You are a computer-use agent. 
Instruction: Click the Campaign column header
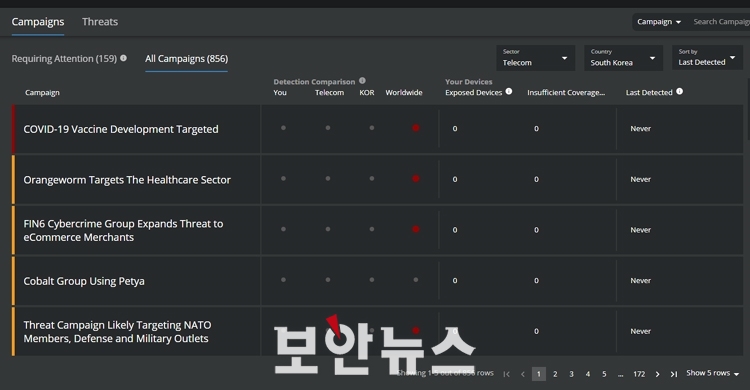[42, 93]
